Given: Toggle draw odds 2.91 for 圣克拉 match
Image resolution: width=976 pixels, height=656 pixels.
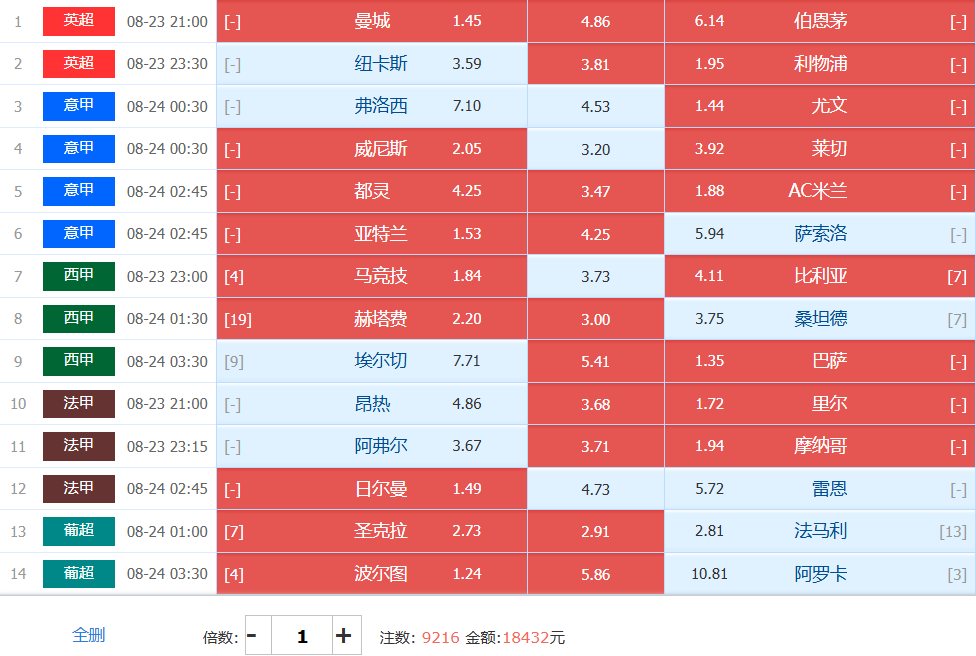Looking at the screenshot, I should [x=596, y=531].
